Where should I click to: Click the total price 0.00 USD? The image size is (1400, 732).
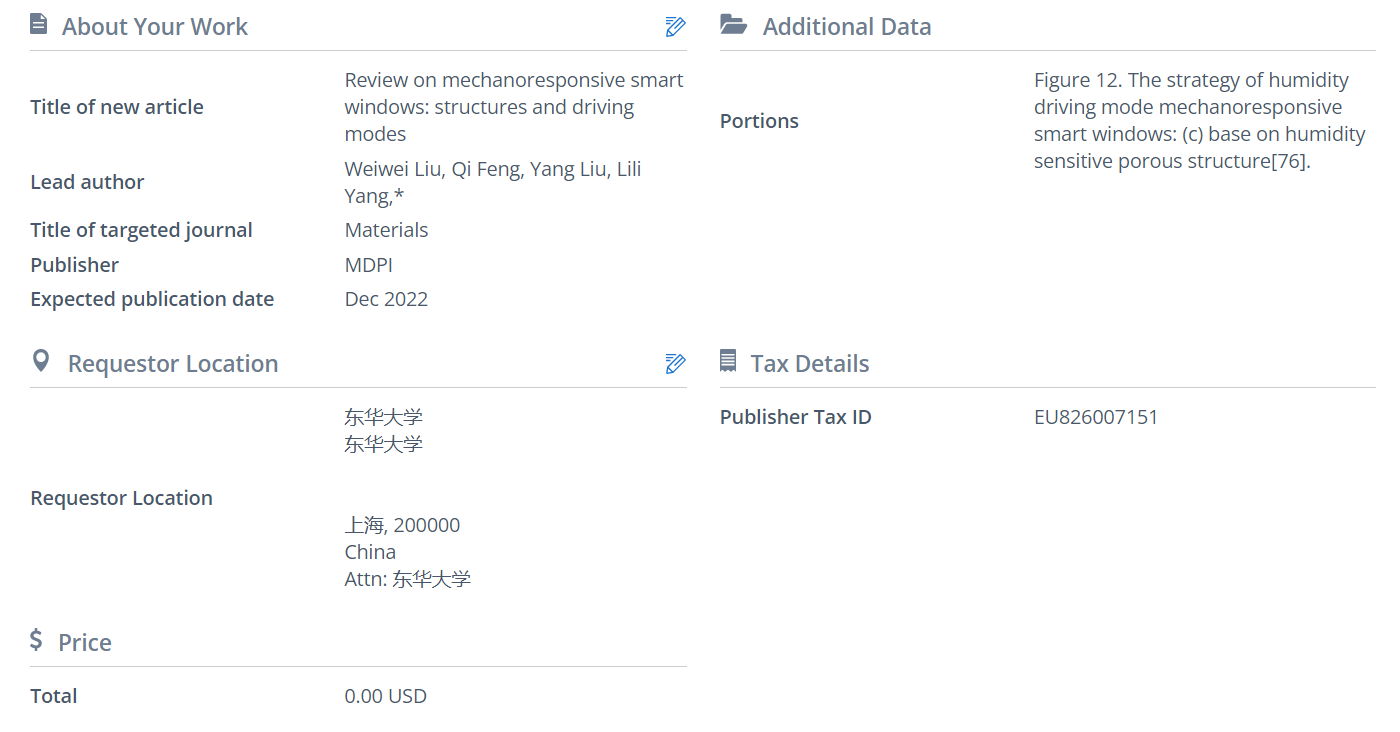385,696
